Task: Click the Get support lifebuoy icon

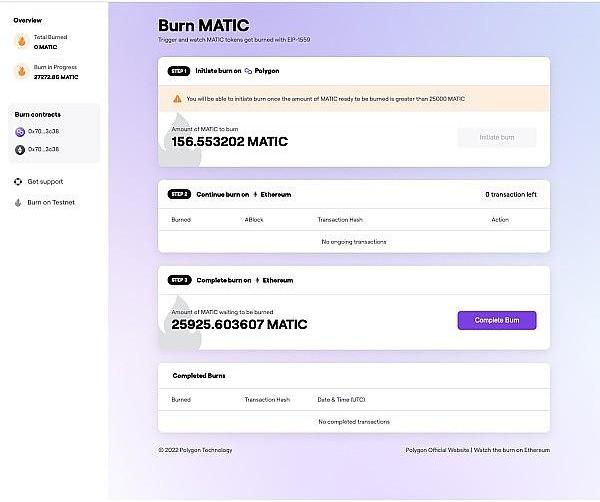Action: (x=18, y=182)
